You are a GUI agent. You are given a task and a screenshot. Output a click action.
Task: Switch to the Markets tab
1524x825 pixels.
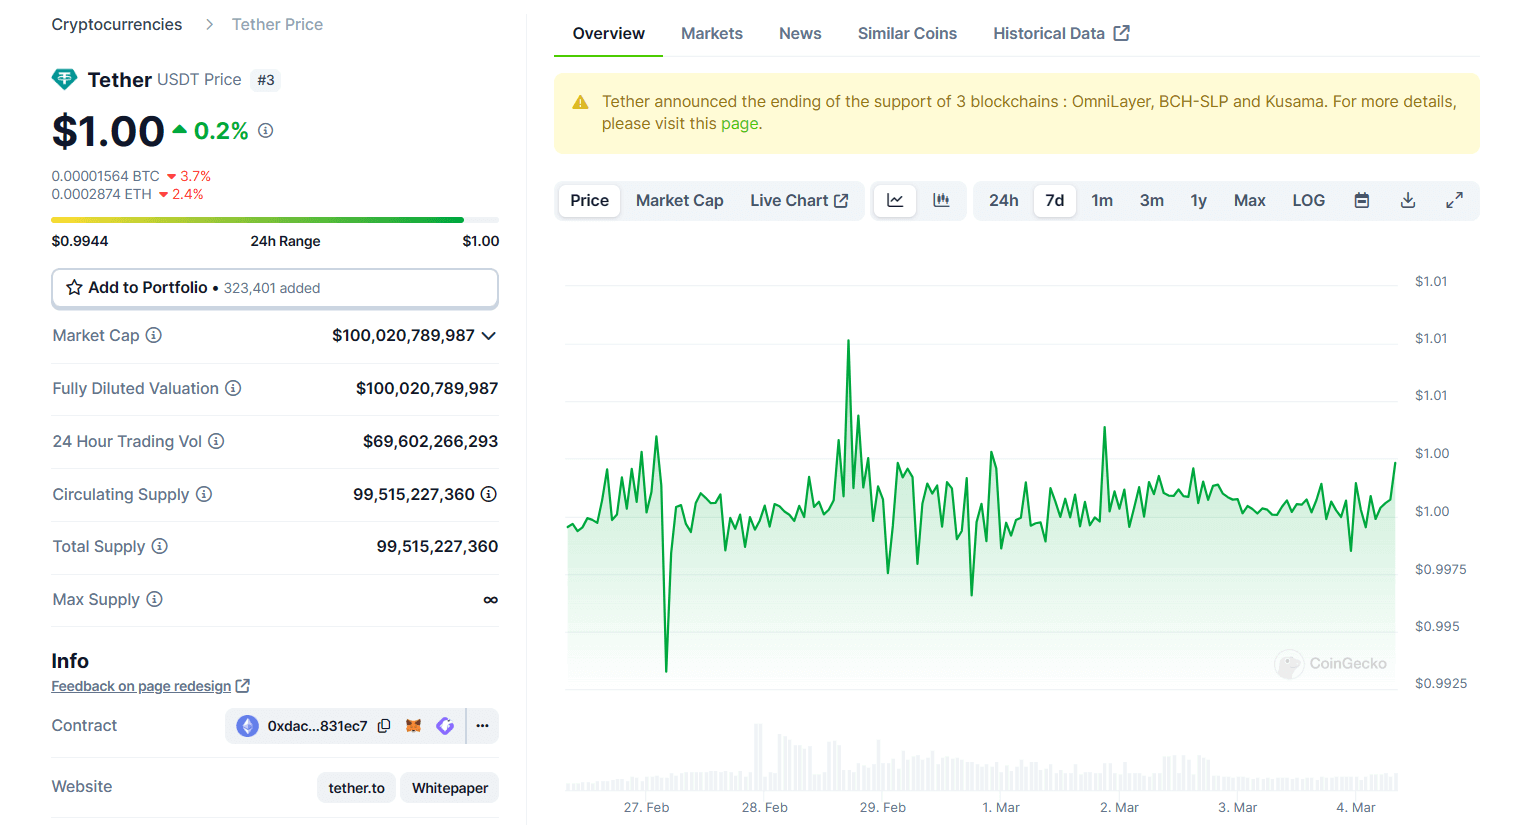pyautogui.click(x=712, y=33)
